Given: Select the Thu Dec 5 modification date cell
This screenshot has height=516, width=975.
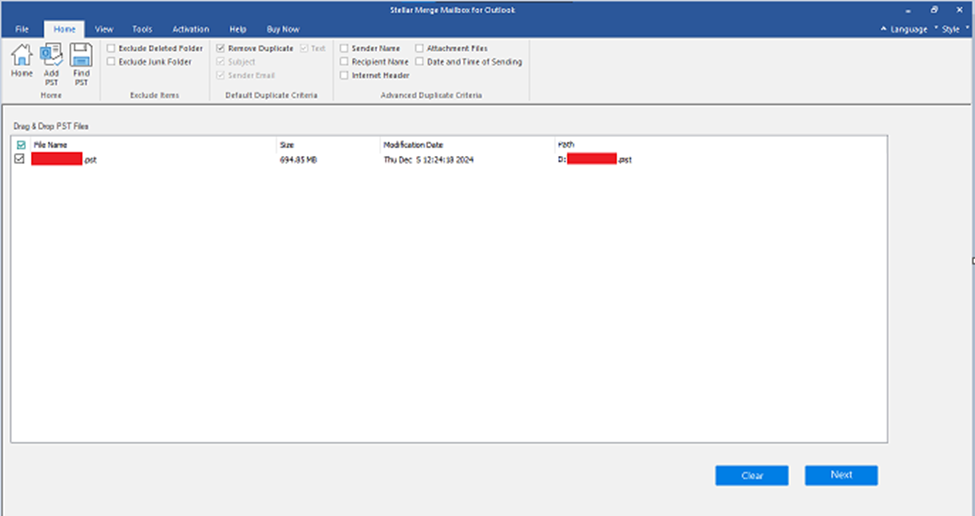Looking at the screenshot, I should click(x=428, y=160).
